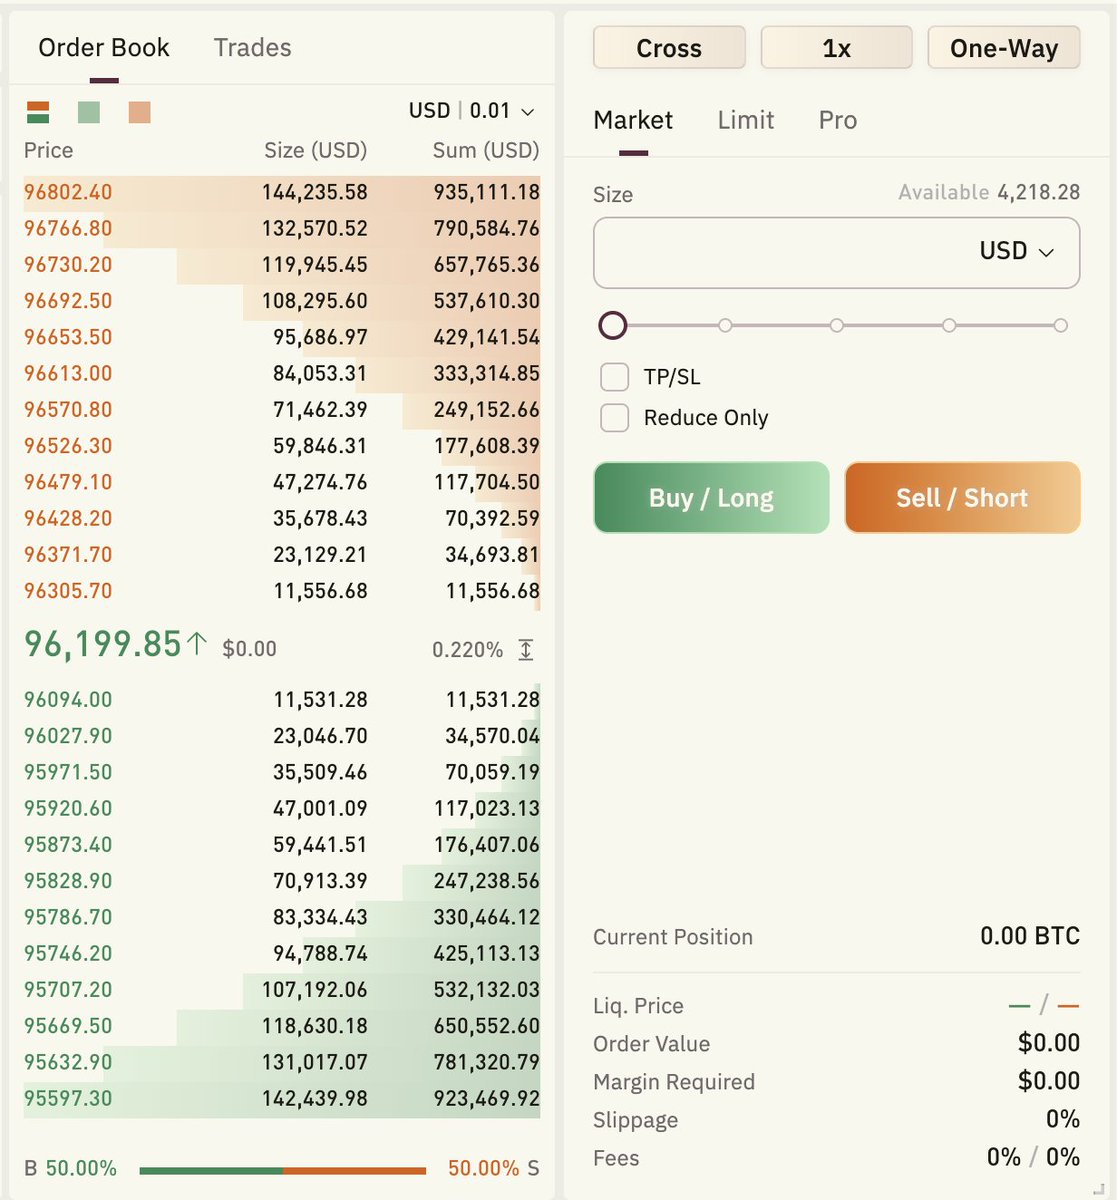Click the Size (USD) column header
Screen dimensions: 1117x1200
[316, 150]
